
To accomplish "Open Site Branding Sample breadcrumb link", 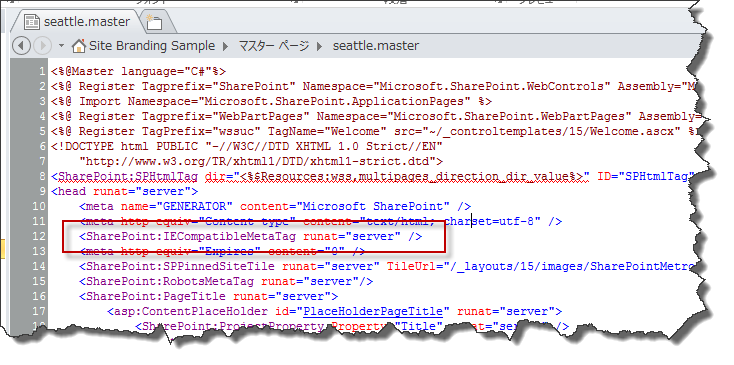I will (152, 46).
